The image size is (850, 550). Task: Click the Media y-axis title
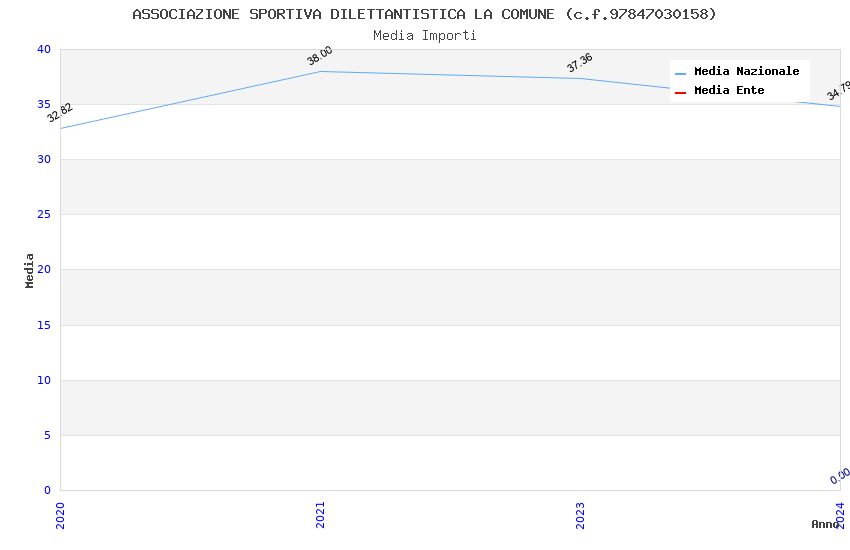point(30,270)
